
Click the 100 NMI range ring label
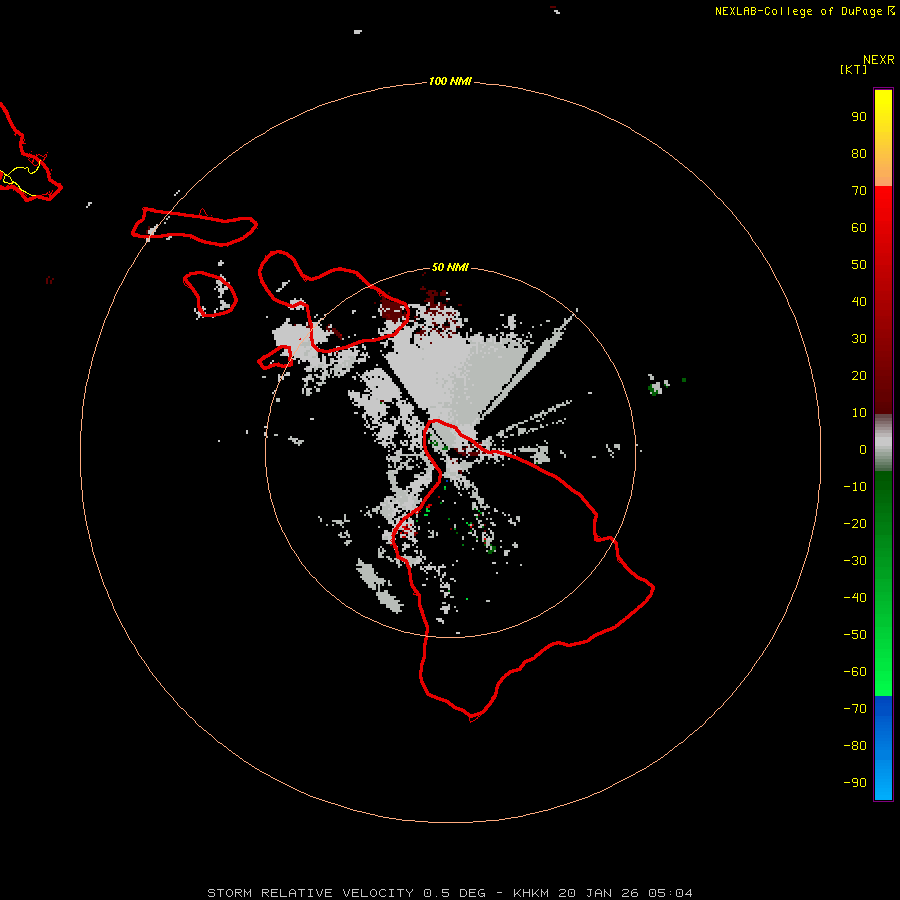click(x=450, y=82)
